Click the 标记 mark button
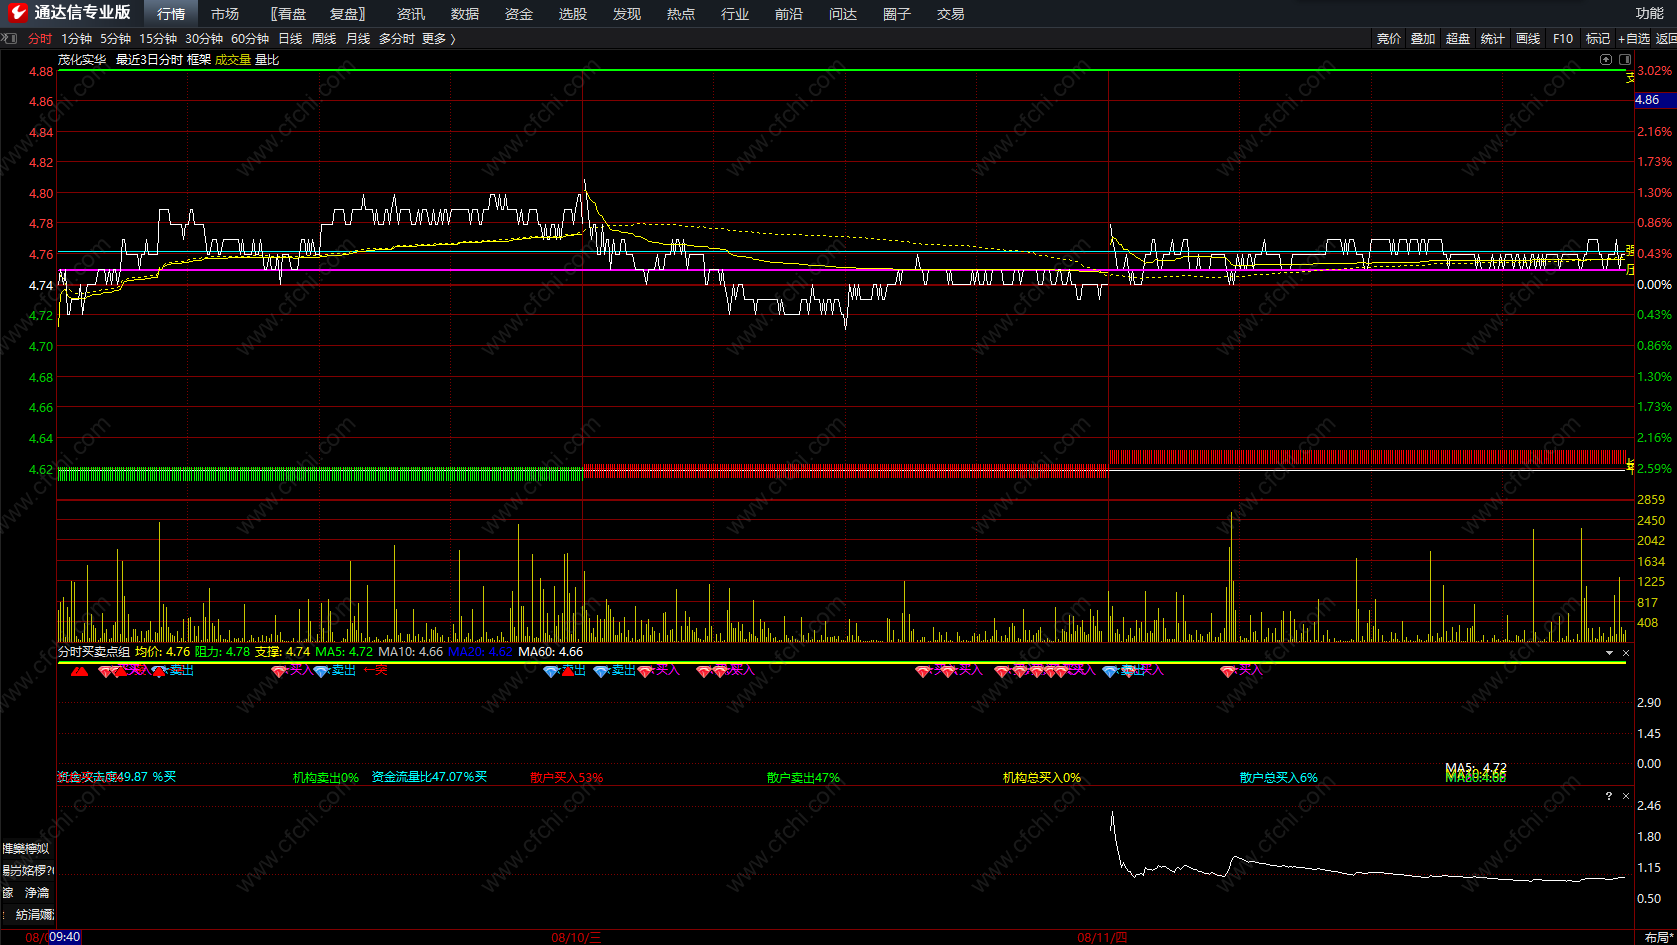1677x945 pixels. pos(1598,39)
